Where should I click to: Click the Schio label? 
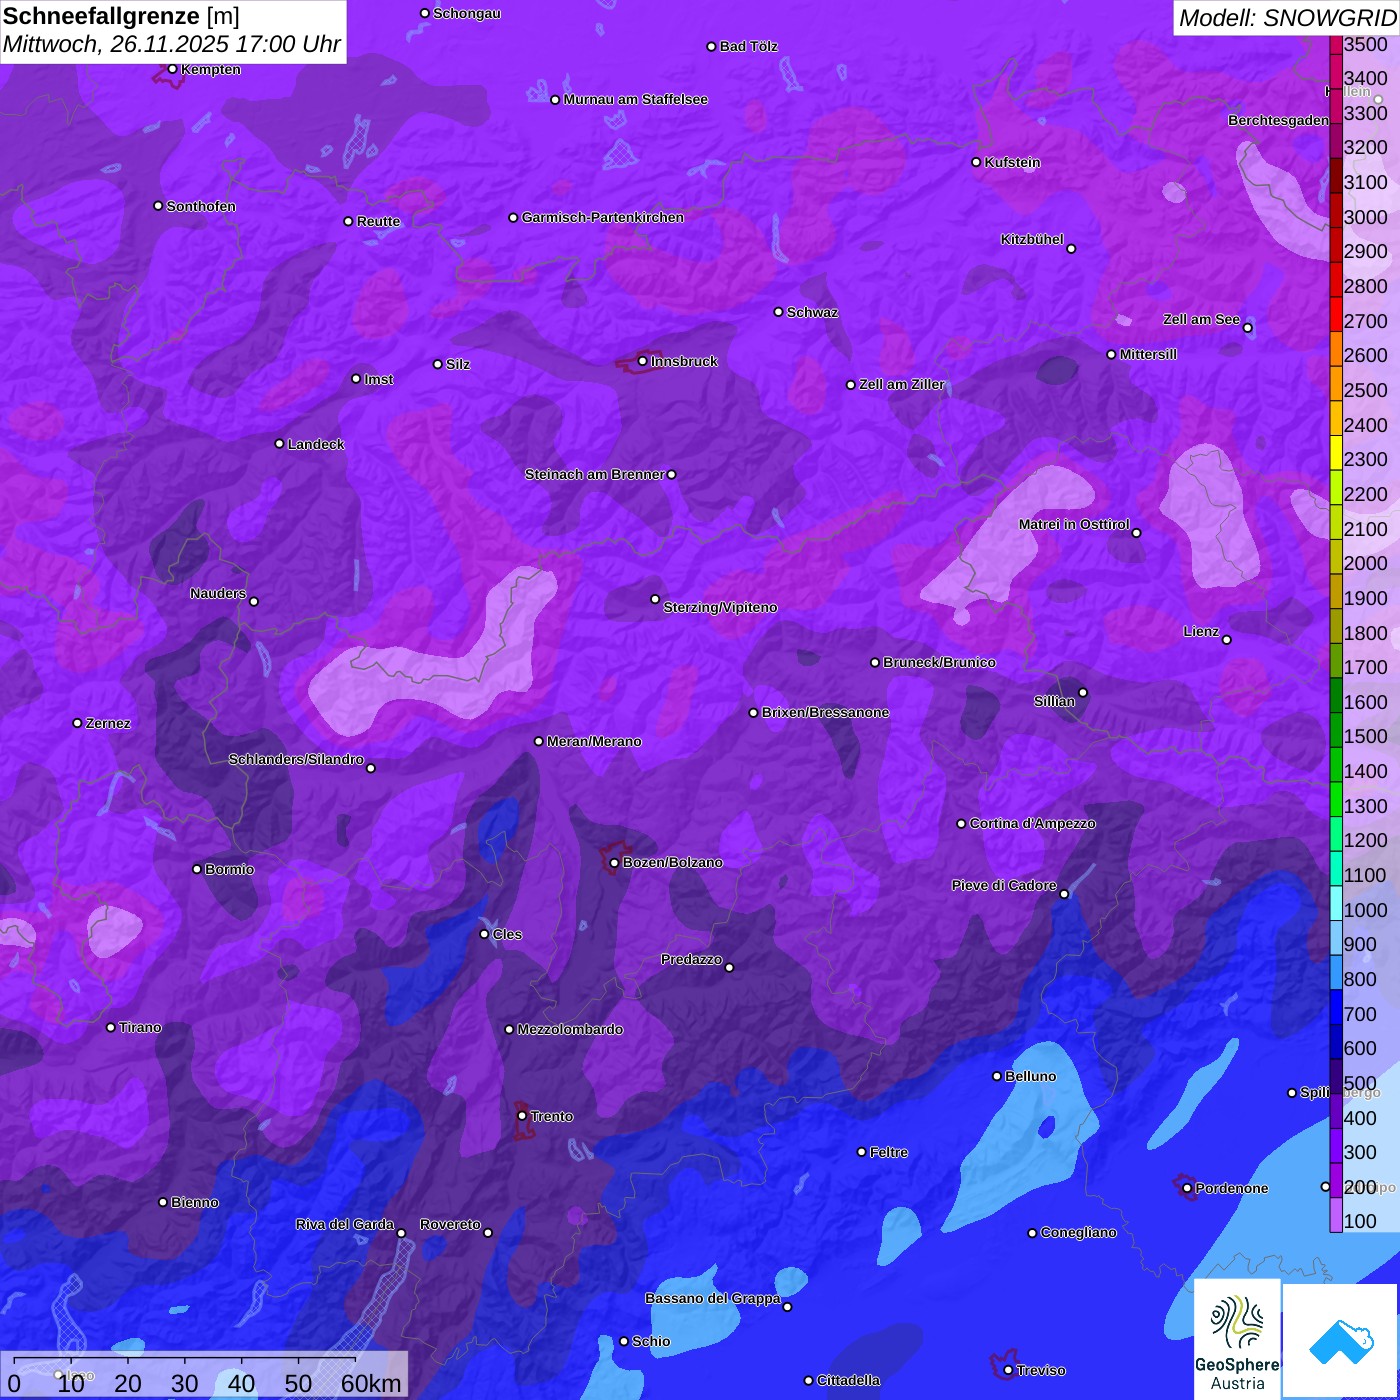click(x=651, y=1341)
